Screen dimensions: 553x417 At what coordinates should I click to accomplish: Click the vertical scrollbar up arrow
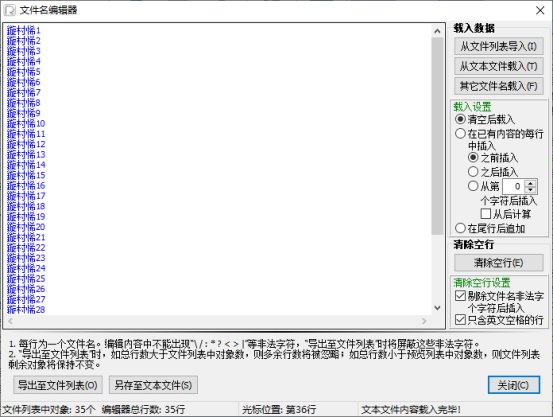437,31
